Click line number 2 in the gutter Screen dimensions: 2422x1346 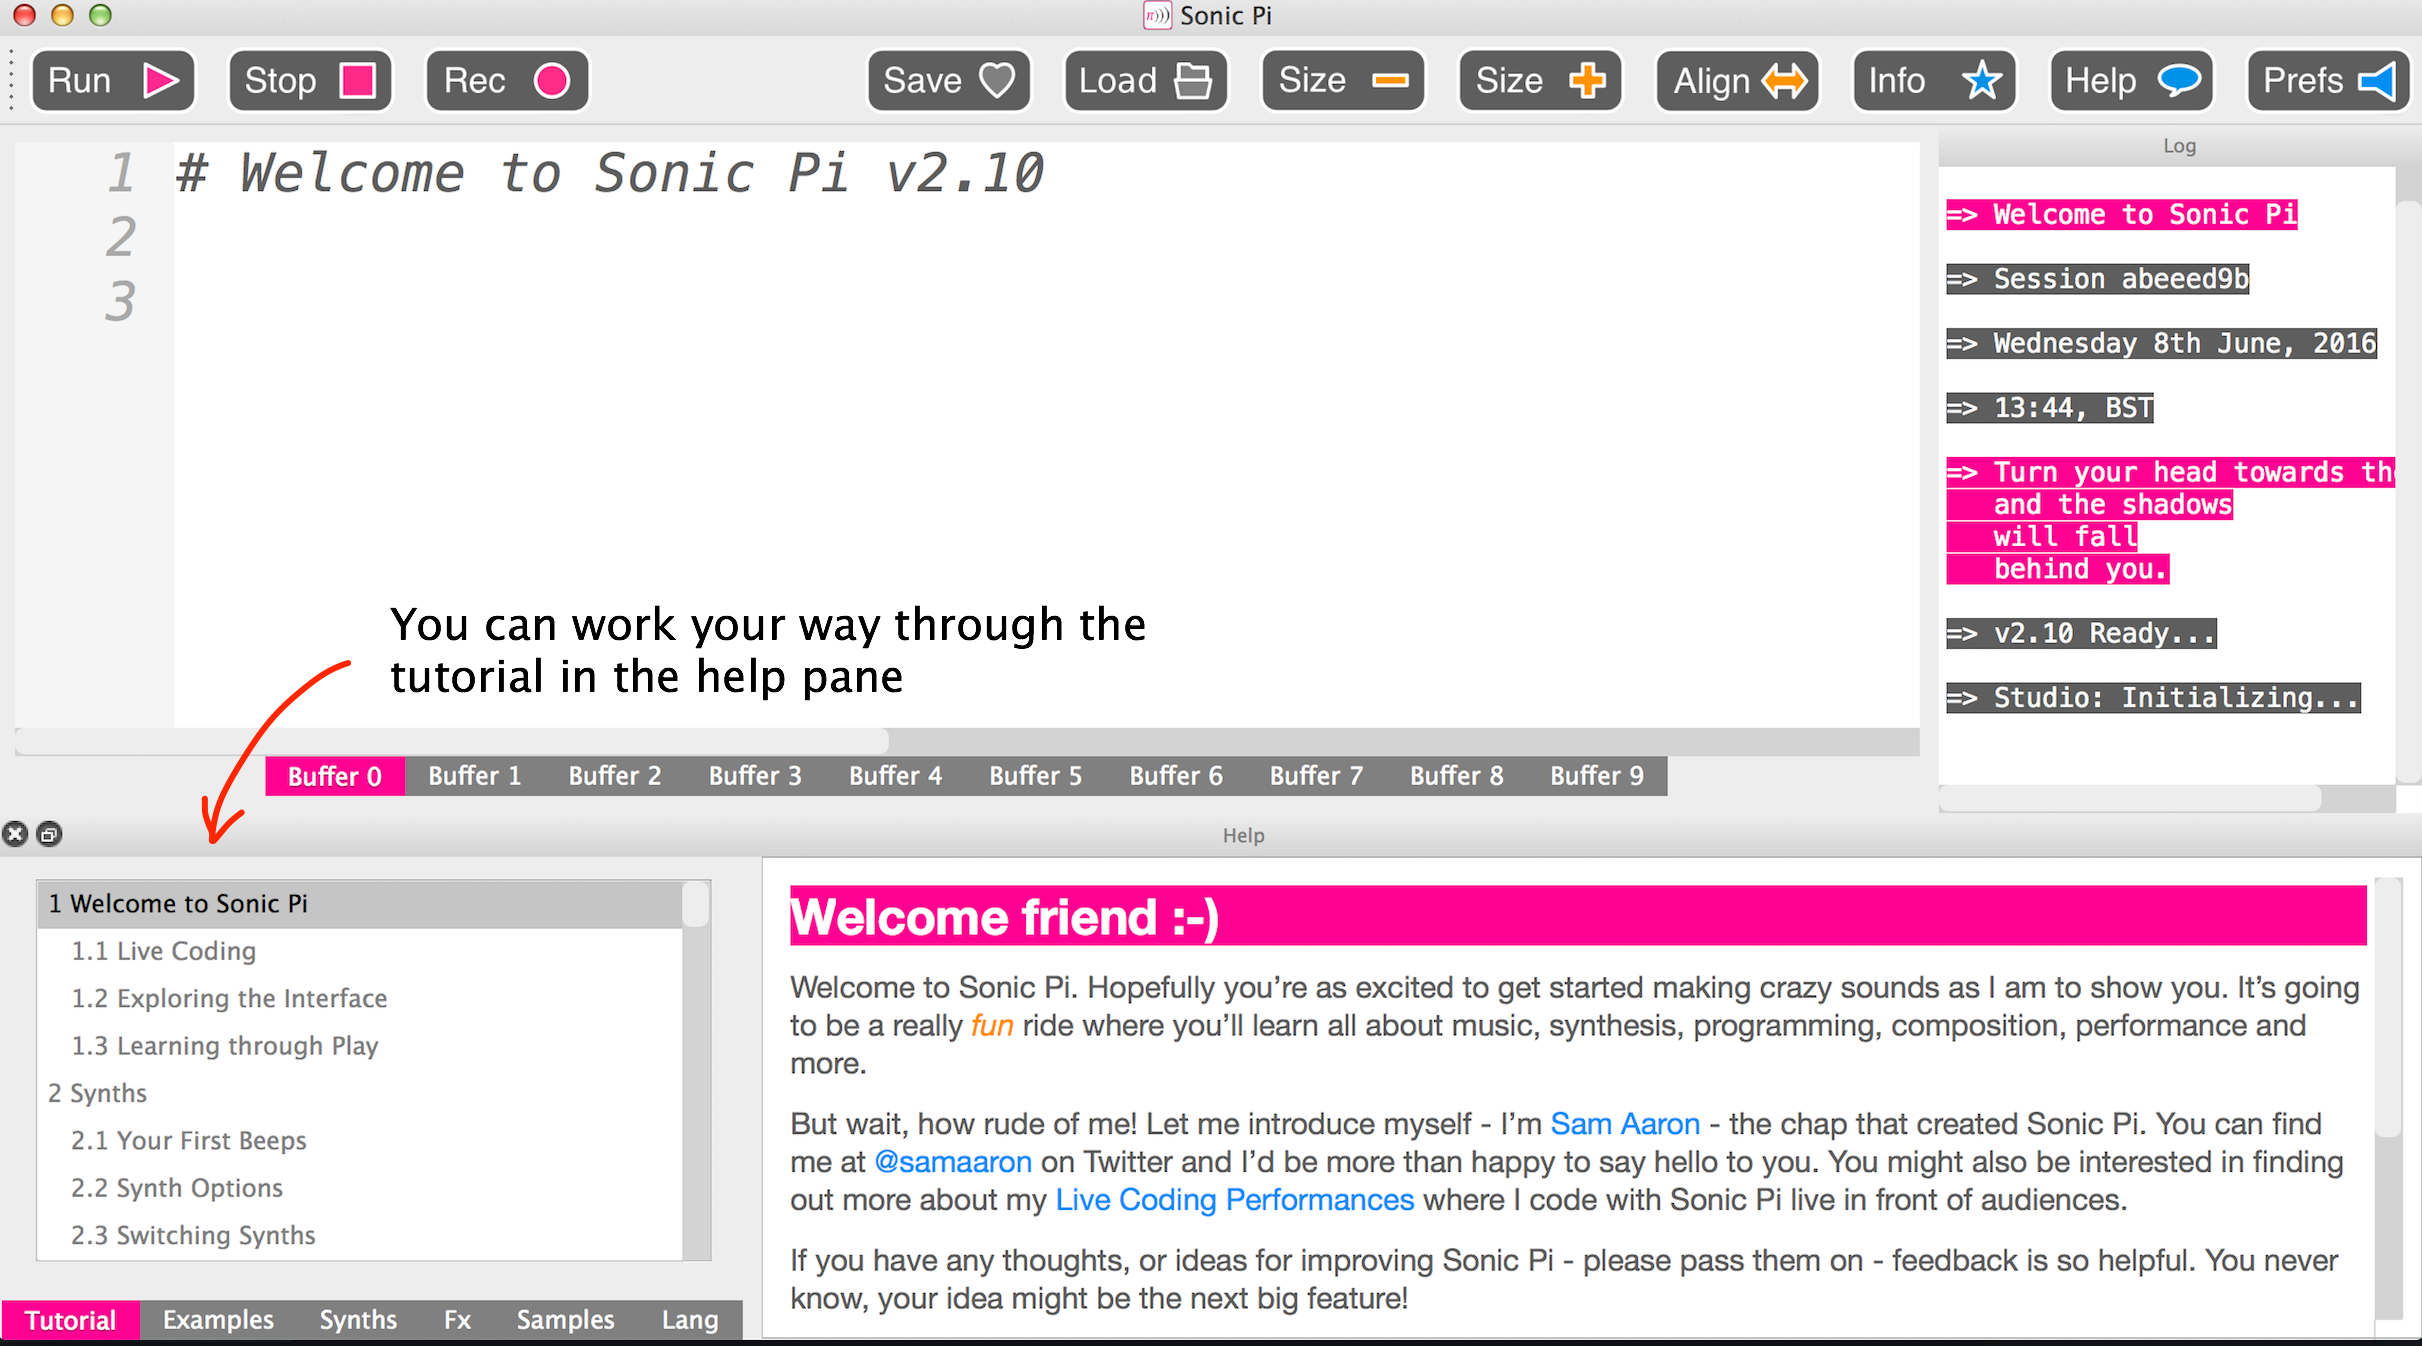point(120,237)
